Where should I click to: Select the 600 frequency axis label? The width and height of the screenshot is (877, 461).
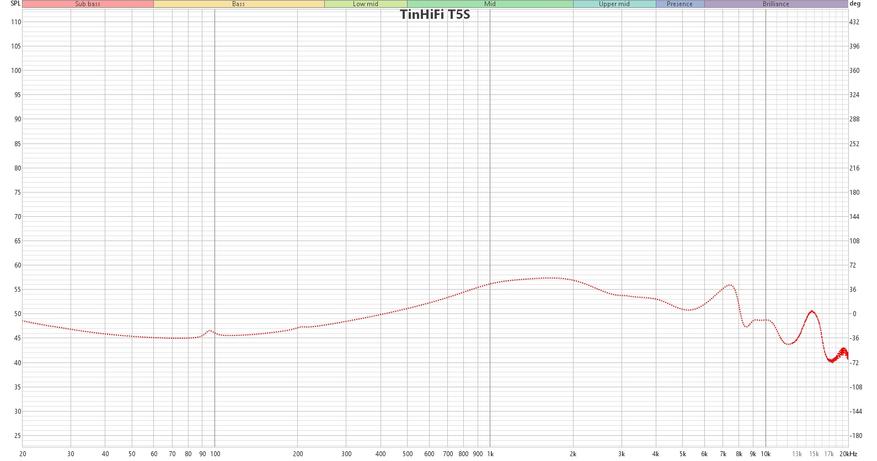coord(429,454)
